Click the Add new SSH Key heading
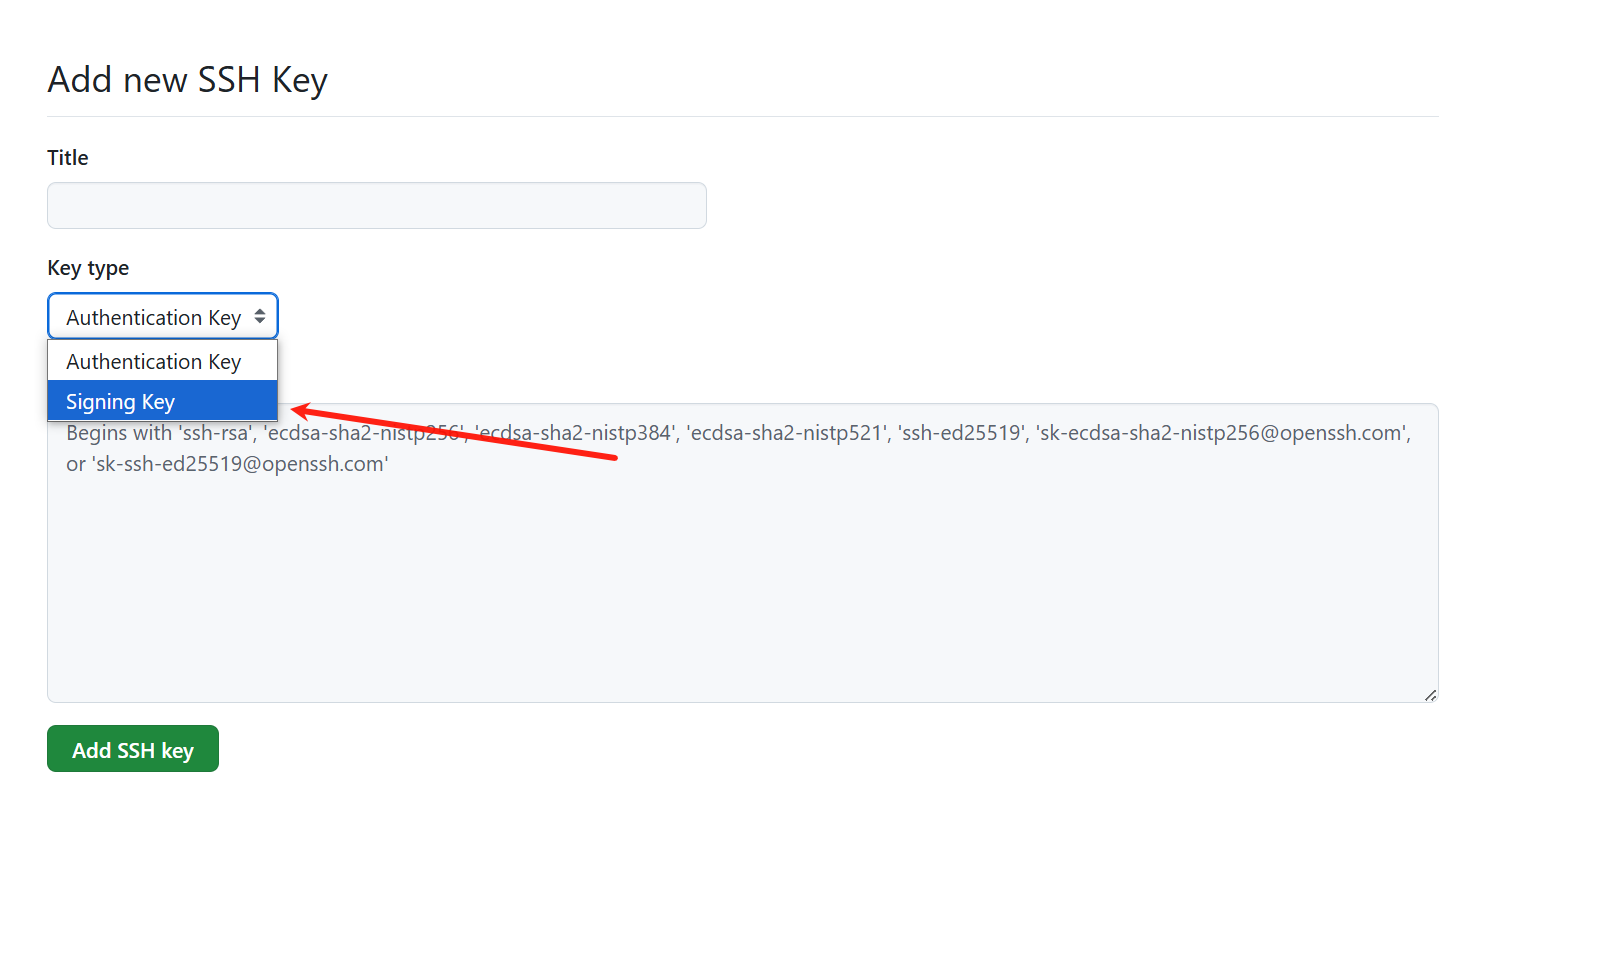Viewport: 1622px width, 979px height. coord(188,80)
